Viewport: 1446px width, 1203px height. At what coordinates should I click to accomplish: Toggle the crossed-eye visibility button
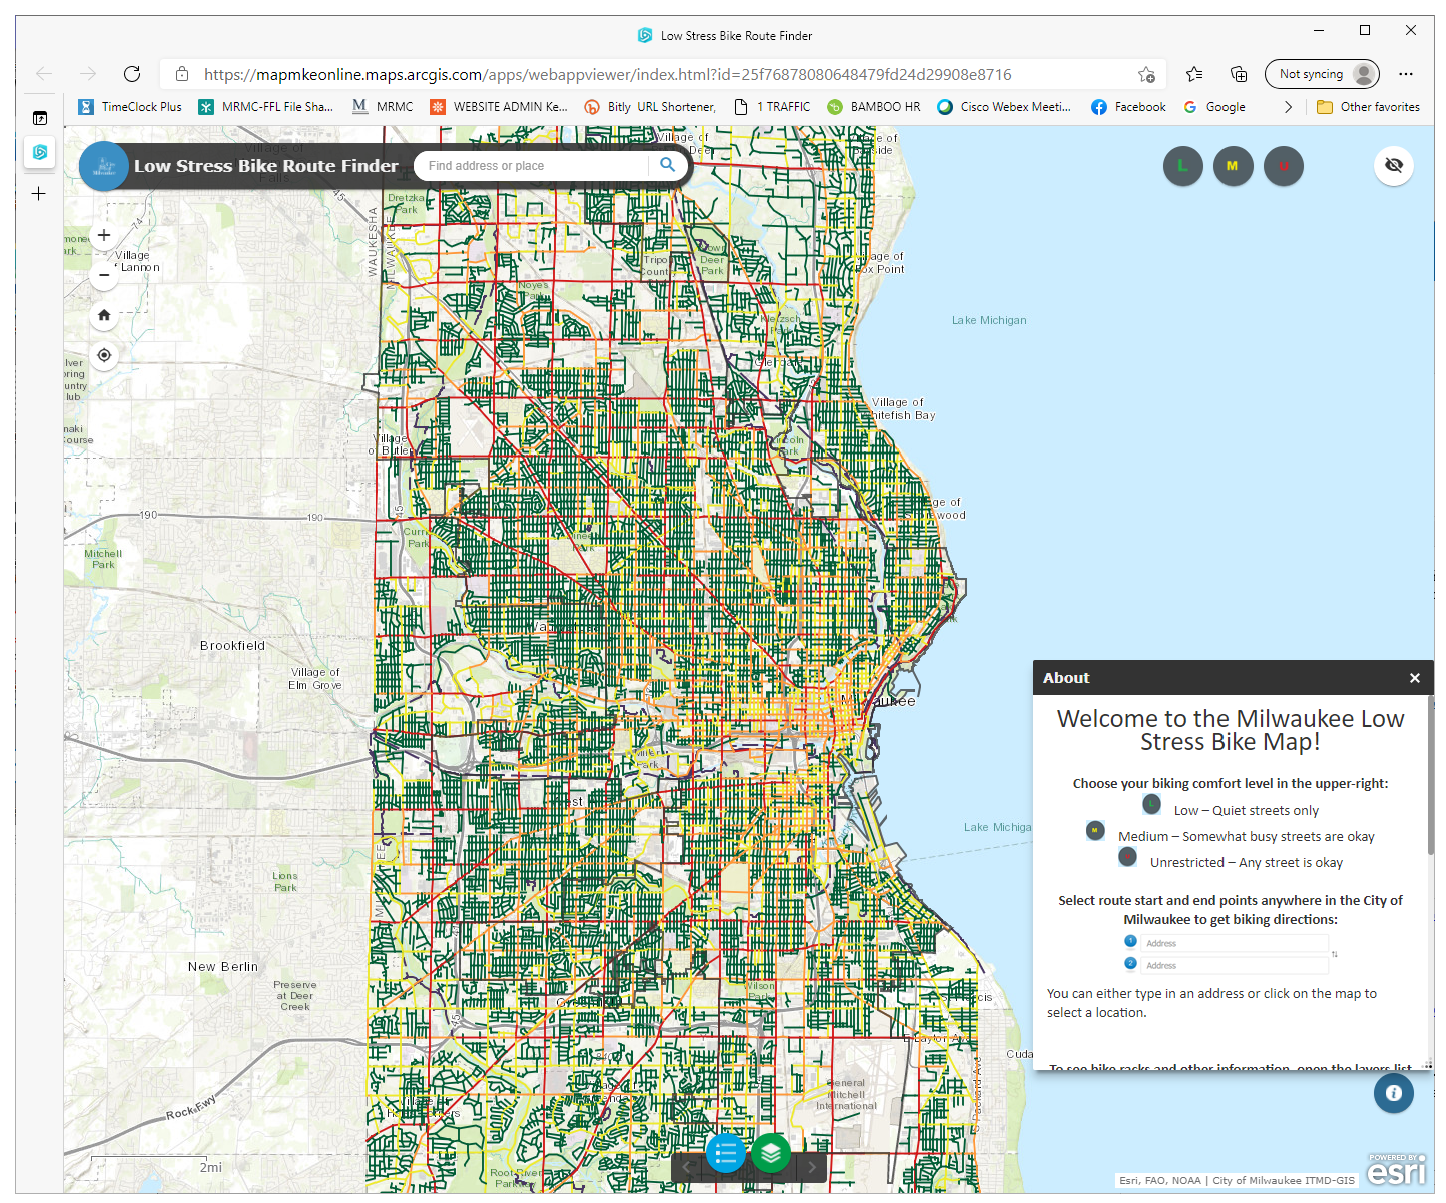[1393, 165]
